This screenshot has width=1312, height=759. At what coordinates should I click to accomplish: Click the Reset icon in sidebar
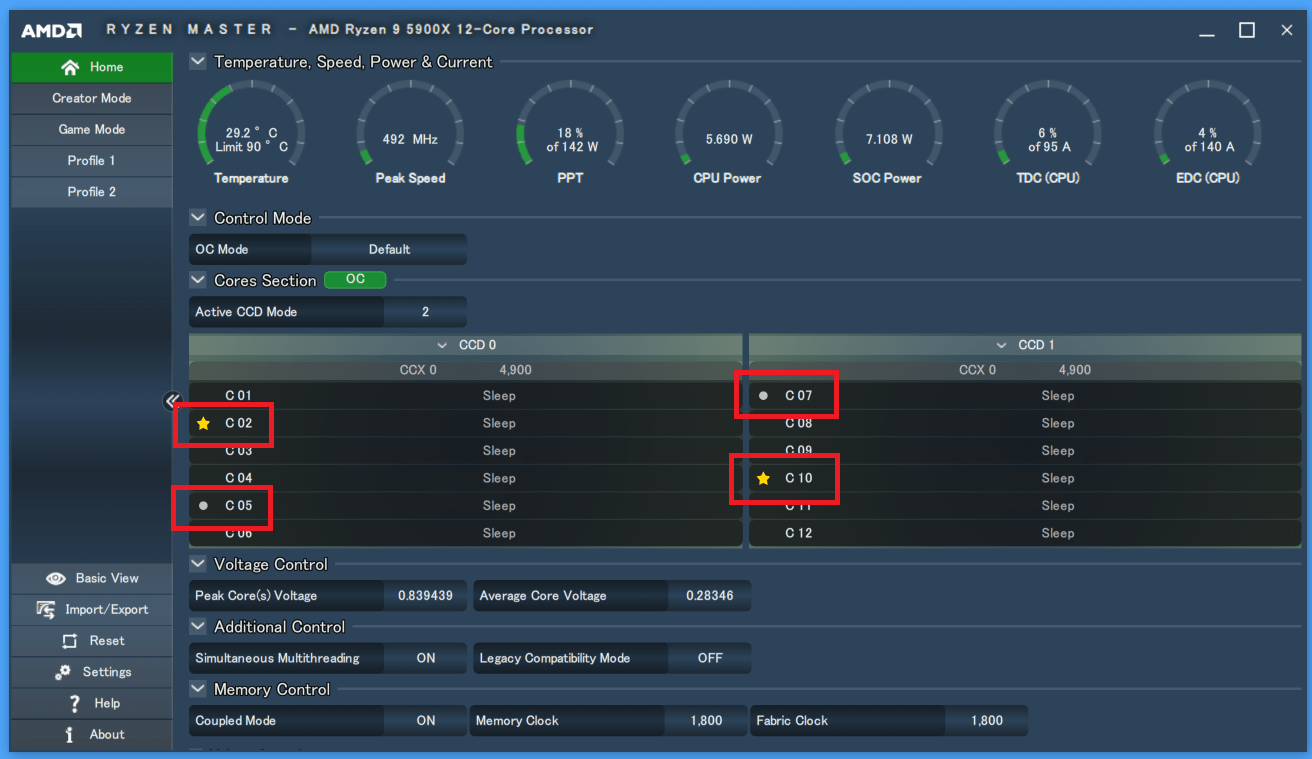click(x=69, y=641)
